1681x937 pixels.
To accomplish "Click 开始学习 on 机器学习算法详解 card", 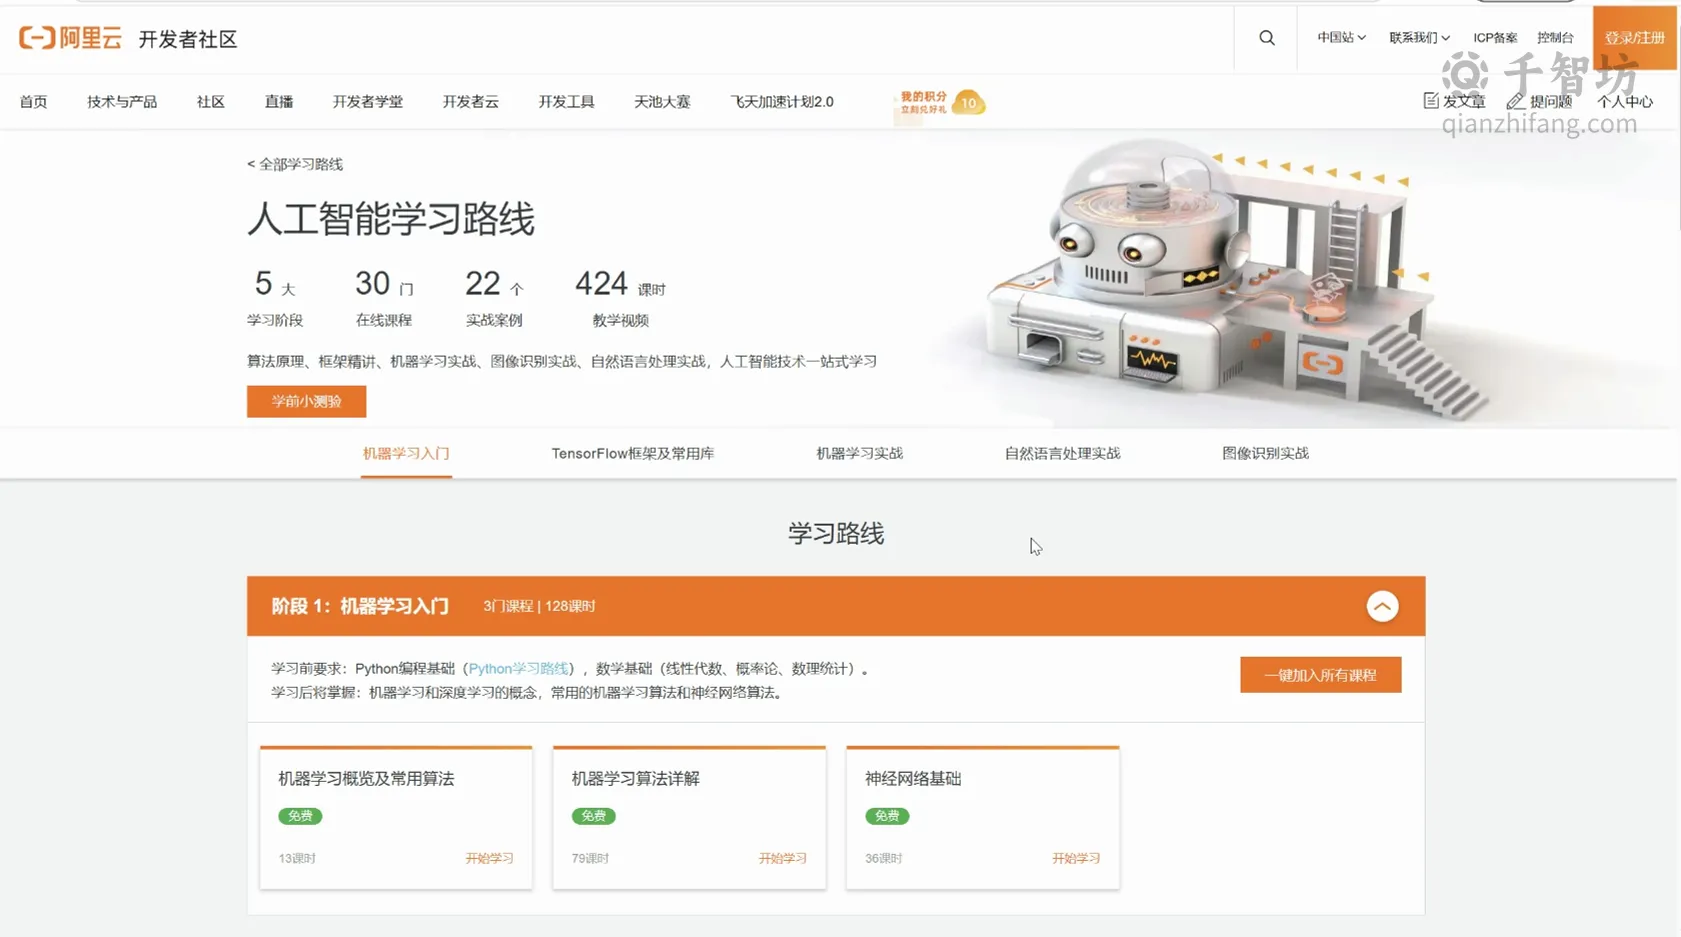I will click(782, 859).
